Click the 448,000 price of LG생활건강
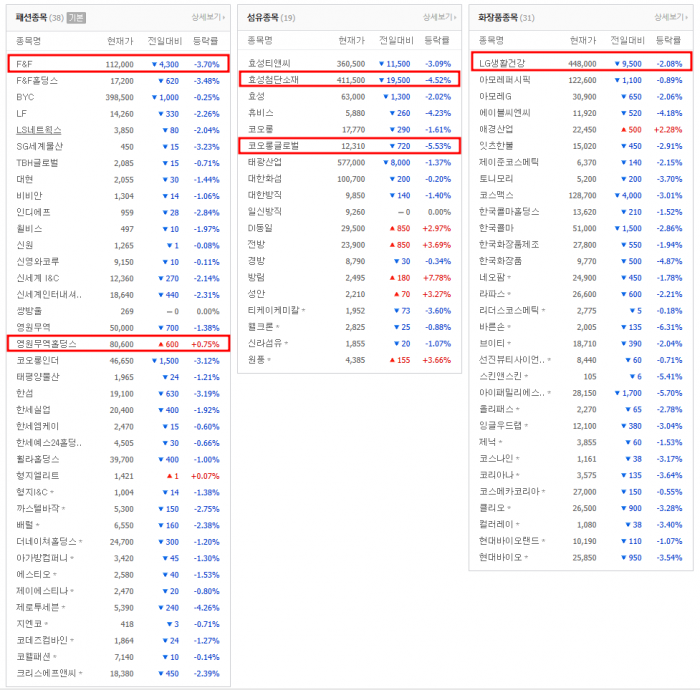 (582, 64)
